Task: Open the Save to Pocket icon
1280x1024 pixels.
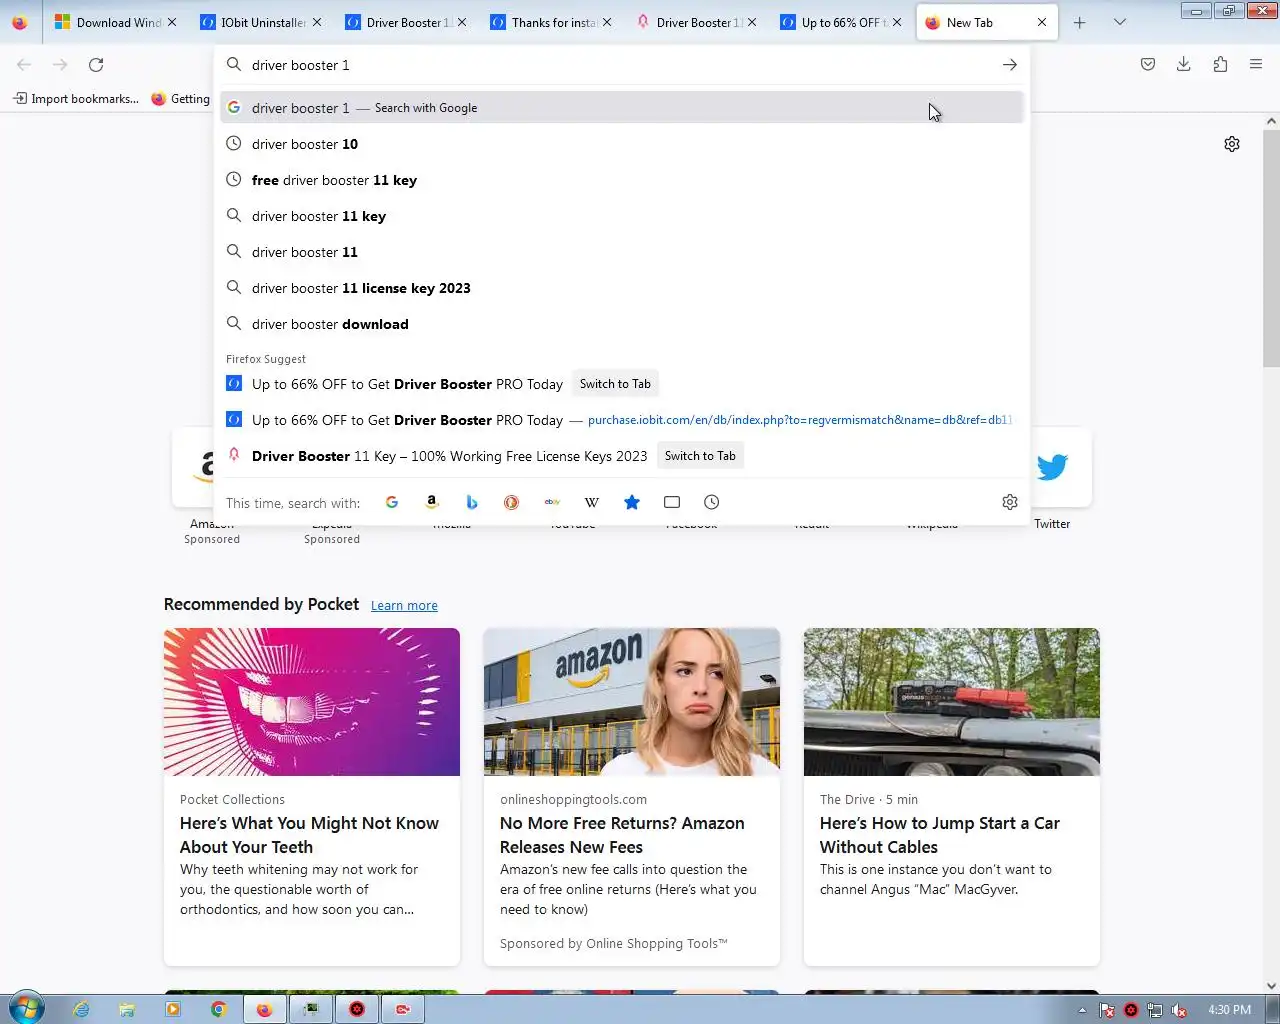Action: click(1148, 65)
